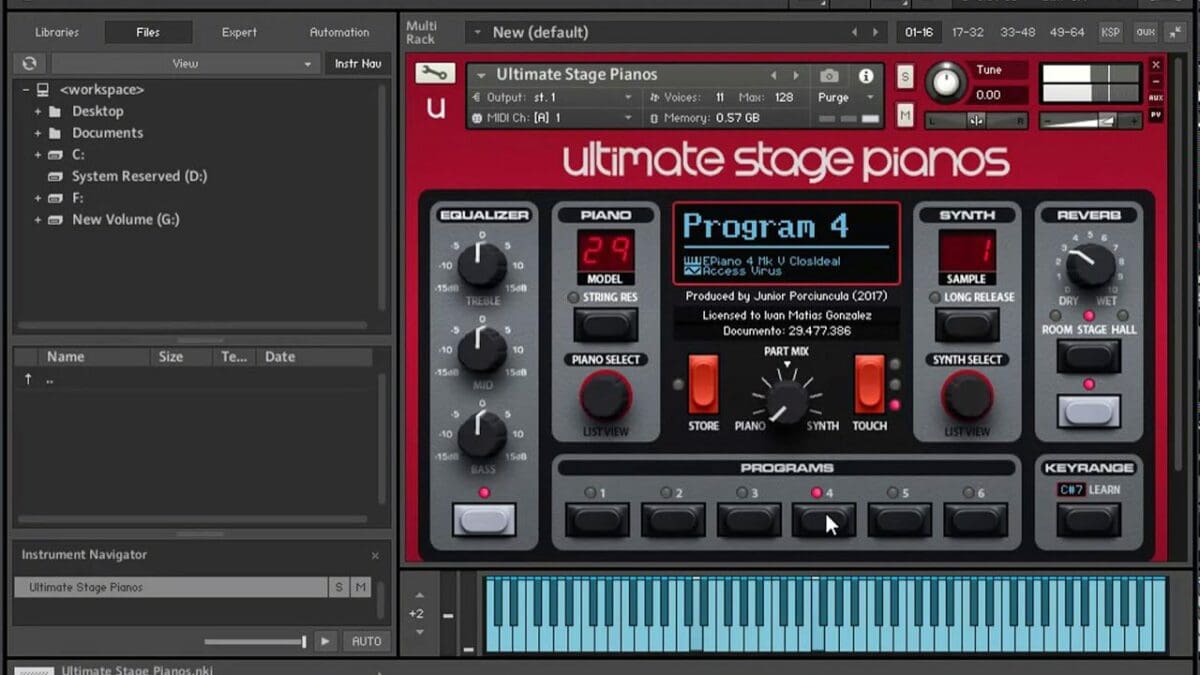Click the snapshot camera icon
The image size is (1200, 675).
point(829,74)
